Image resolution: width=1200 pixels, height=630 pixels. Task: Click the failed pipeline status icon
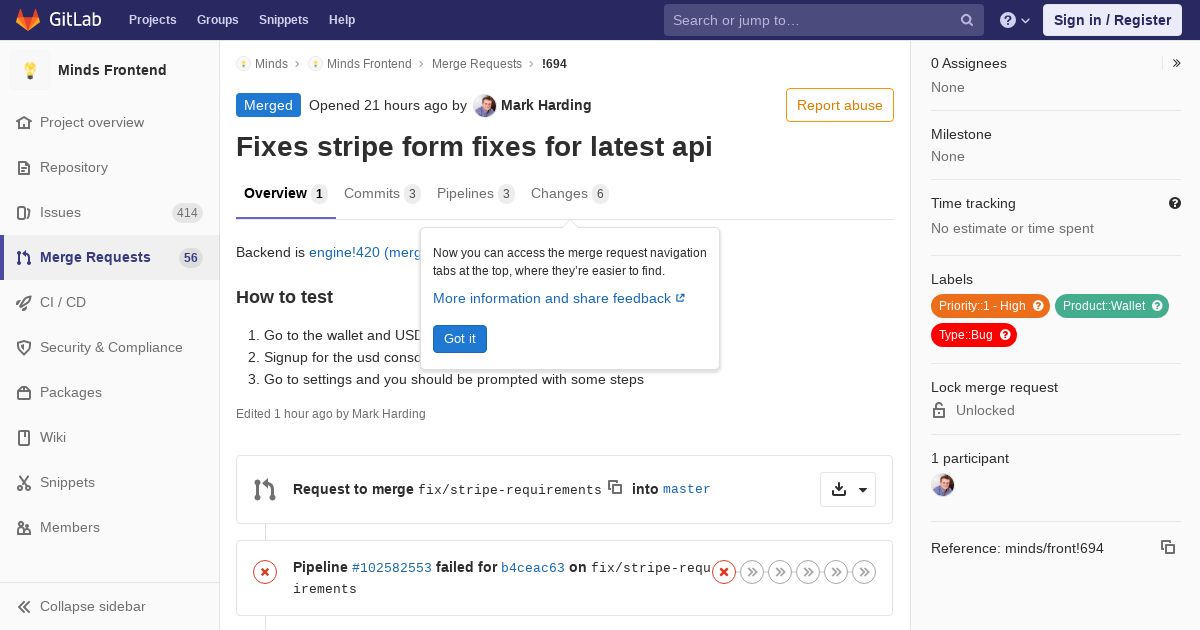[265, 572]
